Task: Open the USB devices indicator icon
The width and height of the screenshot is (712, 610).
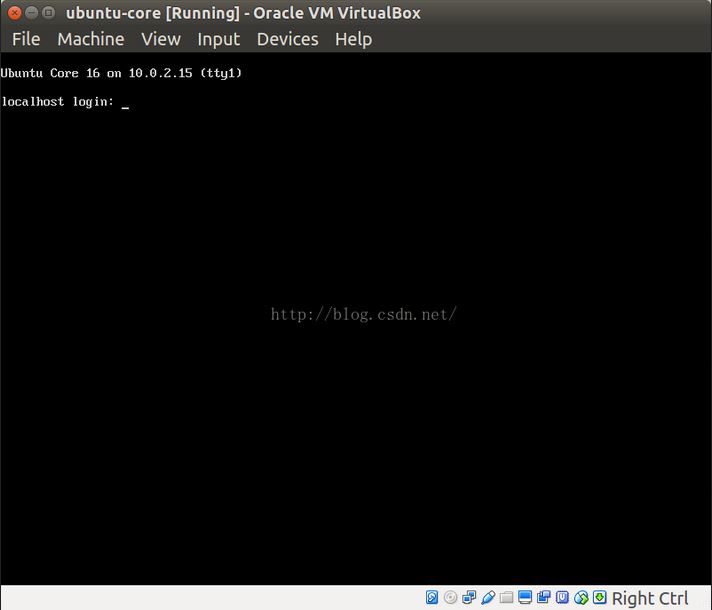Action: pos(488,598)
